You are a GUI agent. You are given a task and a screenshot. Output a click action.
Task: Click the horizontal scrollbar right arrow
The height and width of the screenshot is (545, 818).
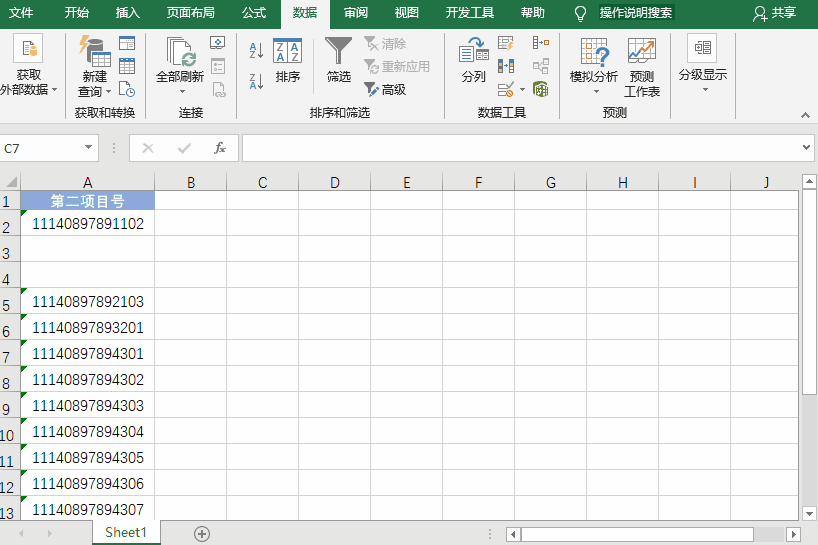[793, 534]
